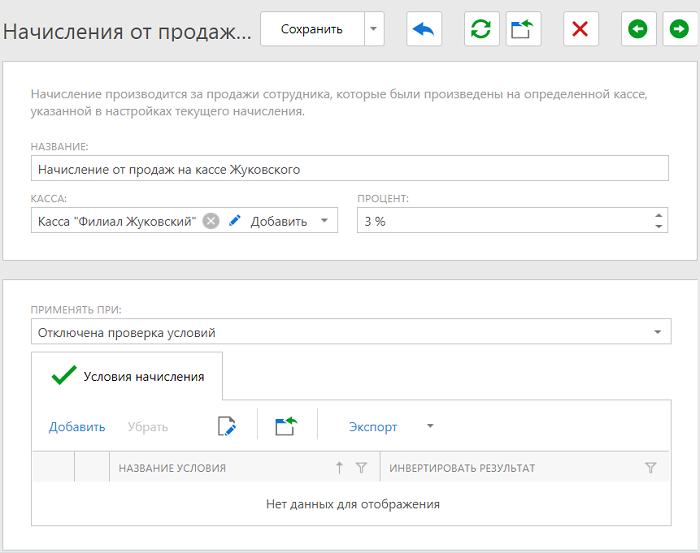Click the Нет данных для отображения text

(353, 504)
